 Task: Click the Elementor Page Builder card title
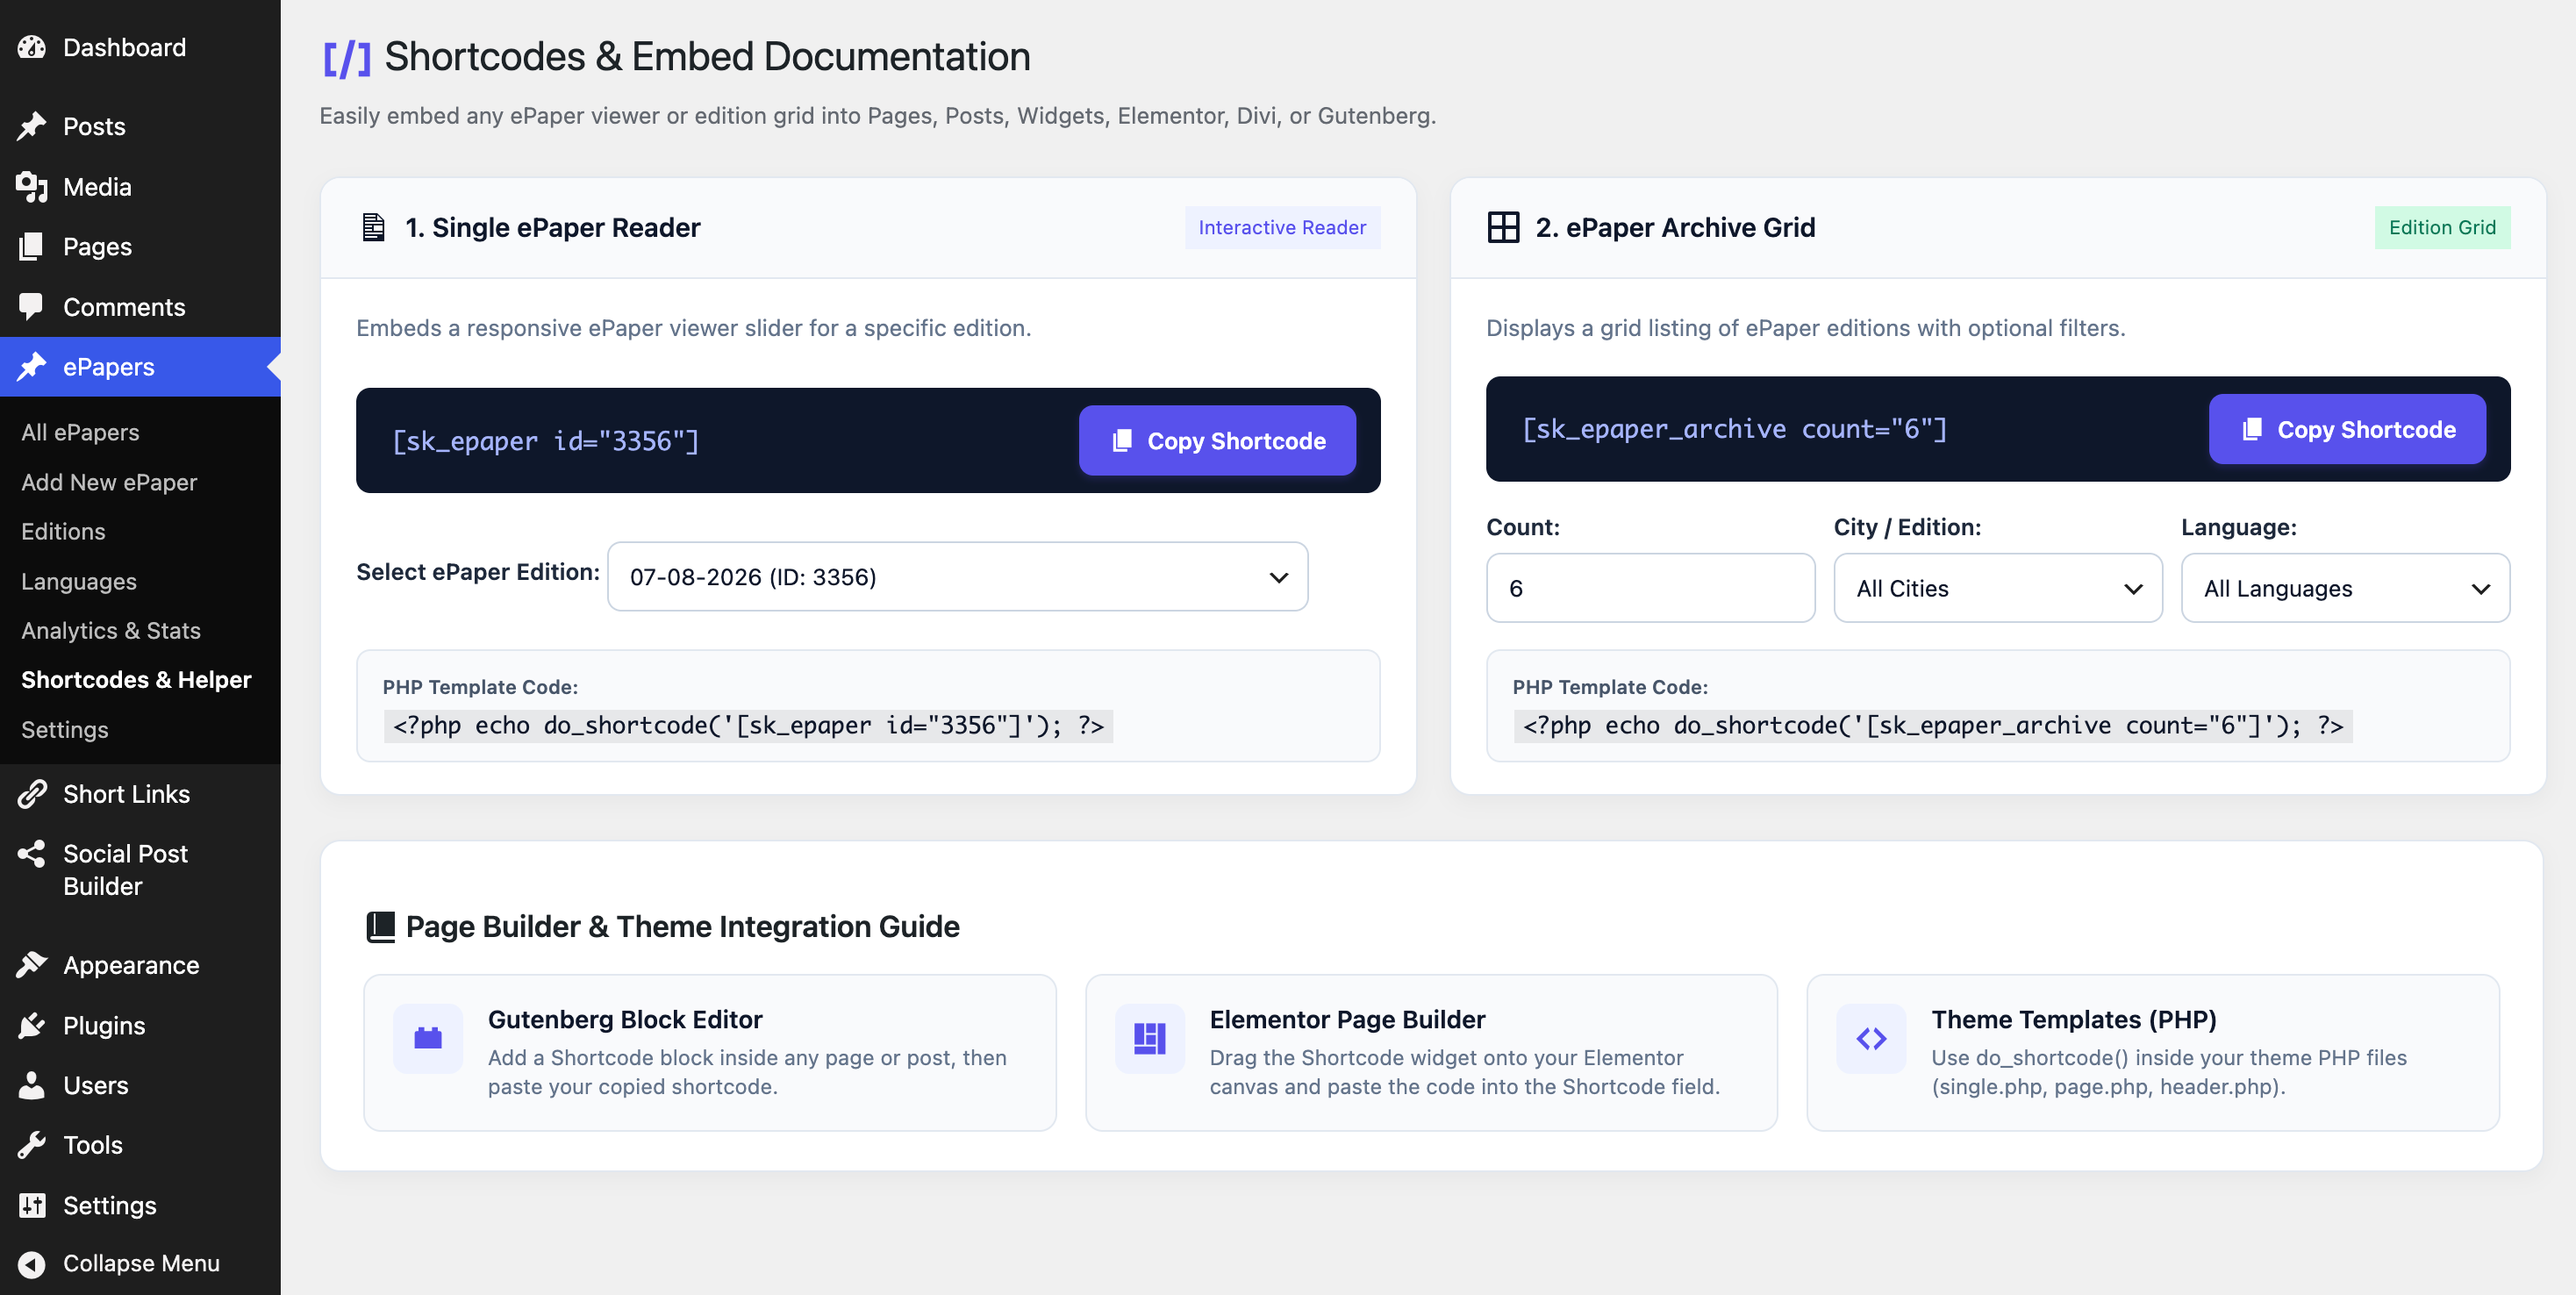[1347, 1019]
